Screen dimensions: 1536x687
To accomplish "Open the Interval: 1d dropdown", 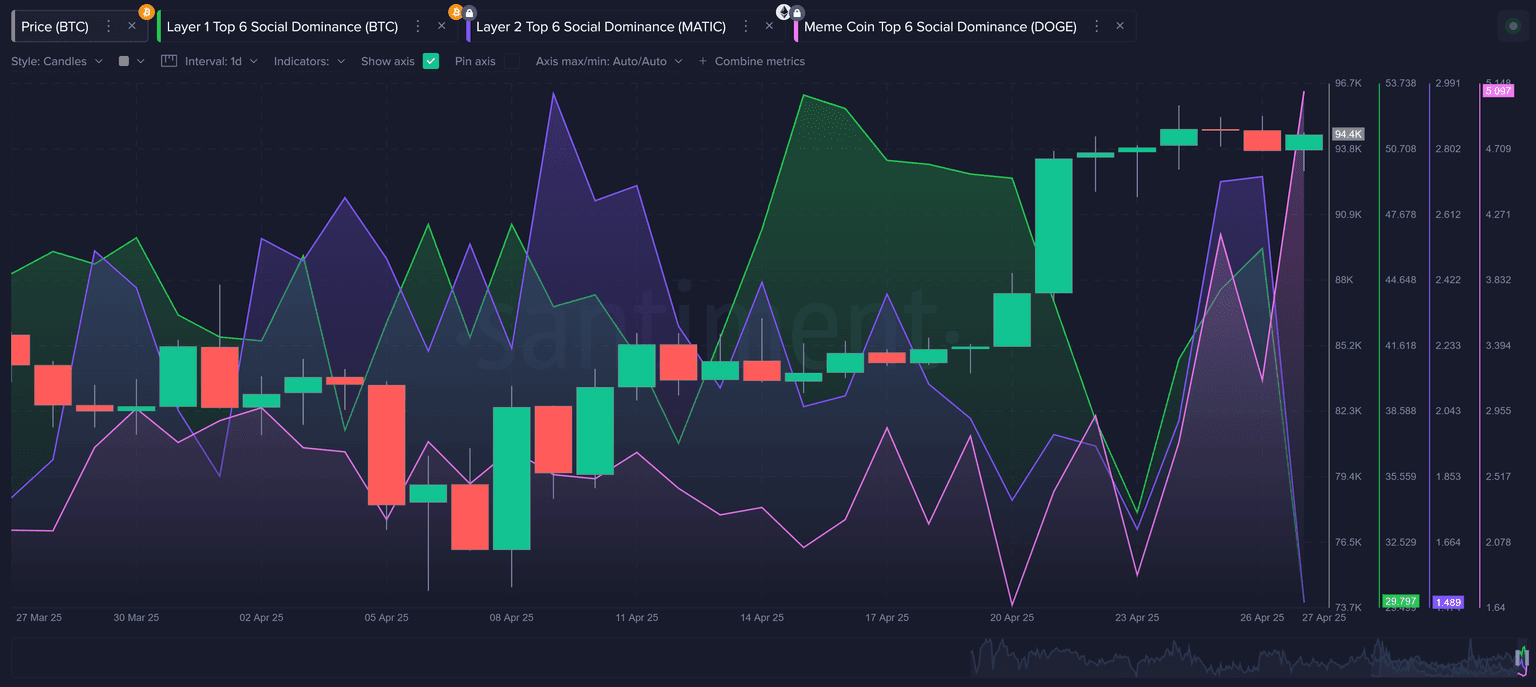I will [x=221, y=61].
